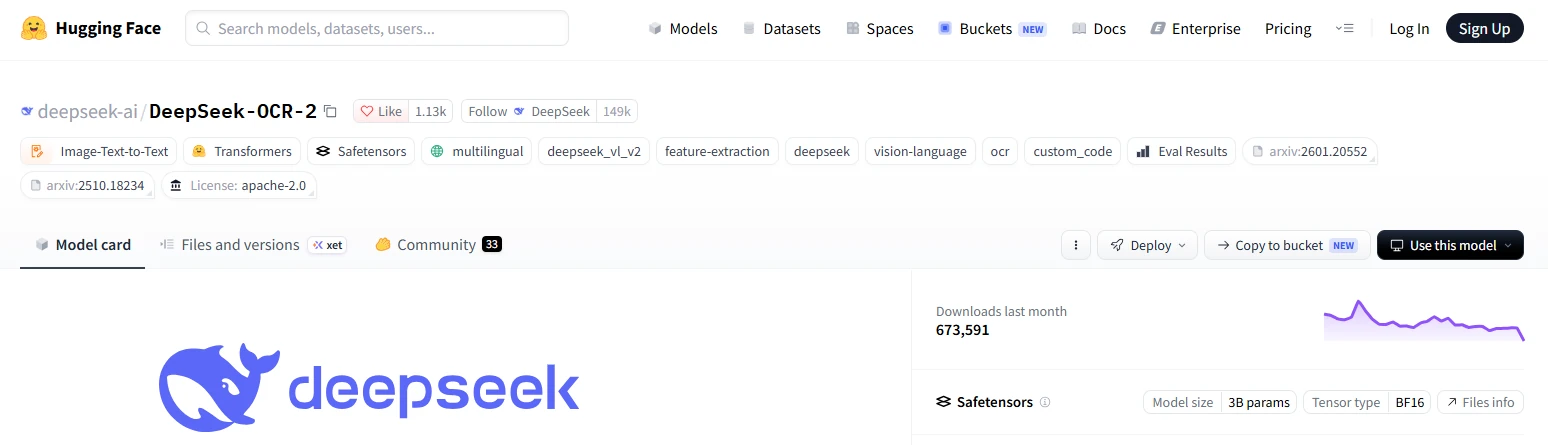Switch to the Model card tab

[83, 245]
